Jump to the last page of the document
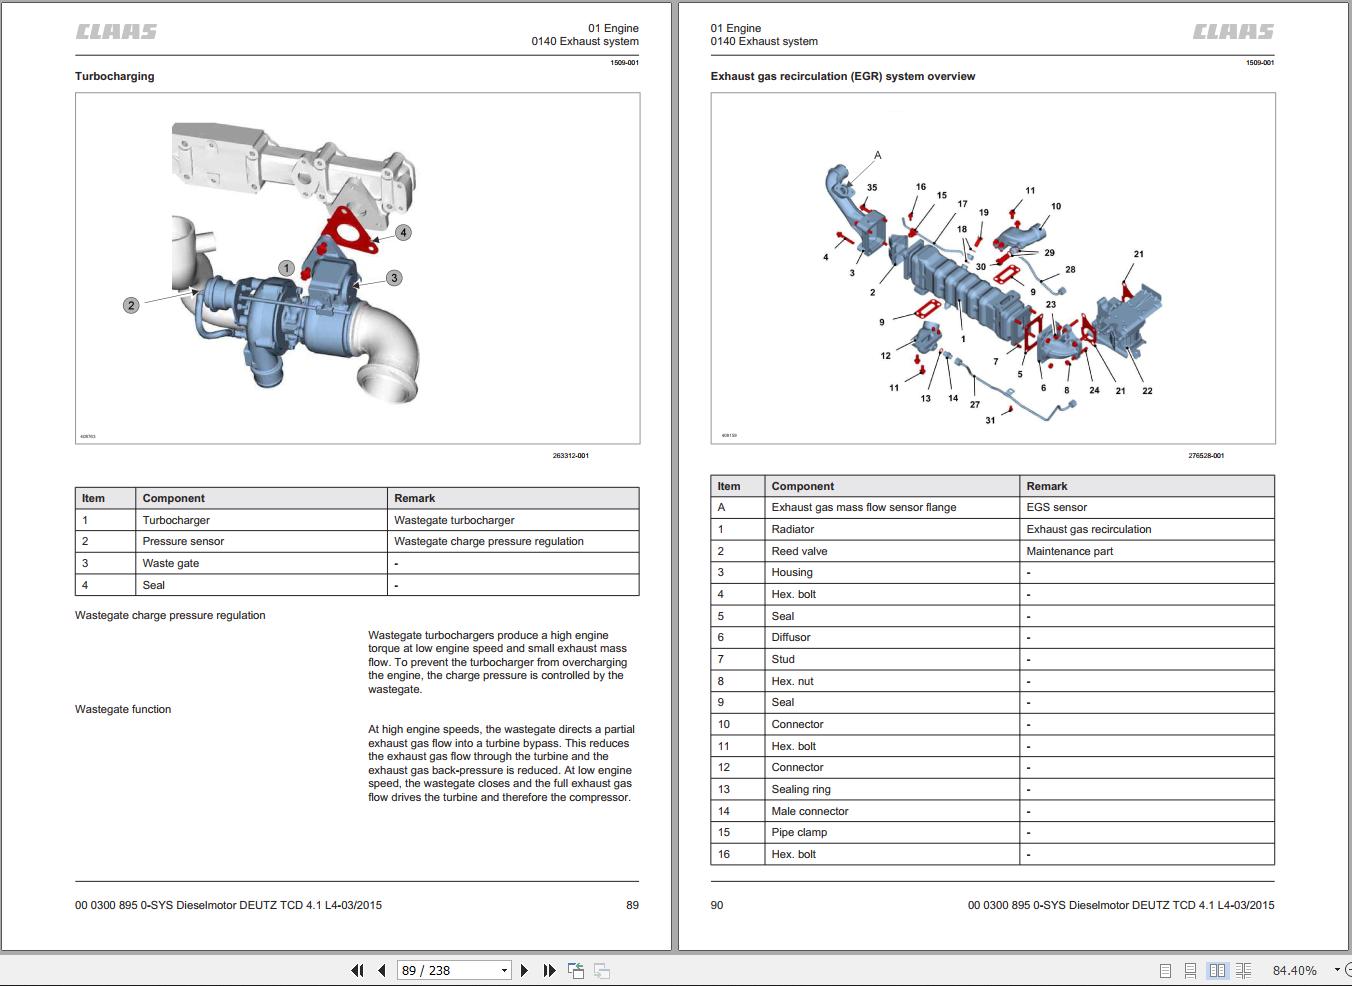The image size is (1352, 986). [x=549, y=970]
